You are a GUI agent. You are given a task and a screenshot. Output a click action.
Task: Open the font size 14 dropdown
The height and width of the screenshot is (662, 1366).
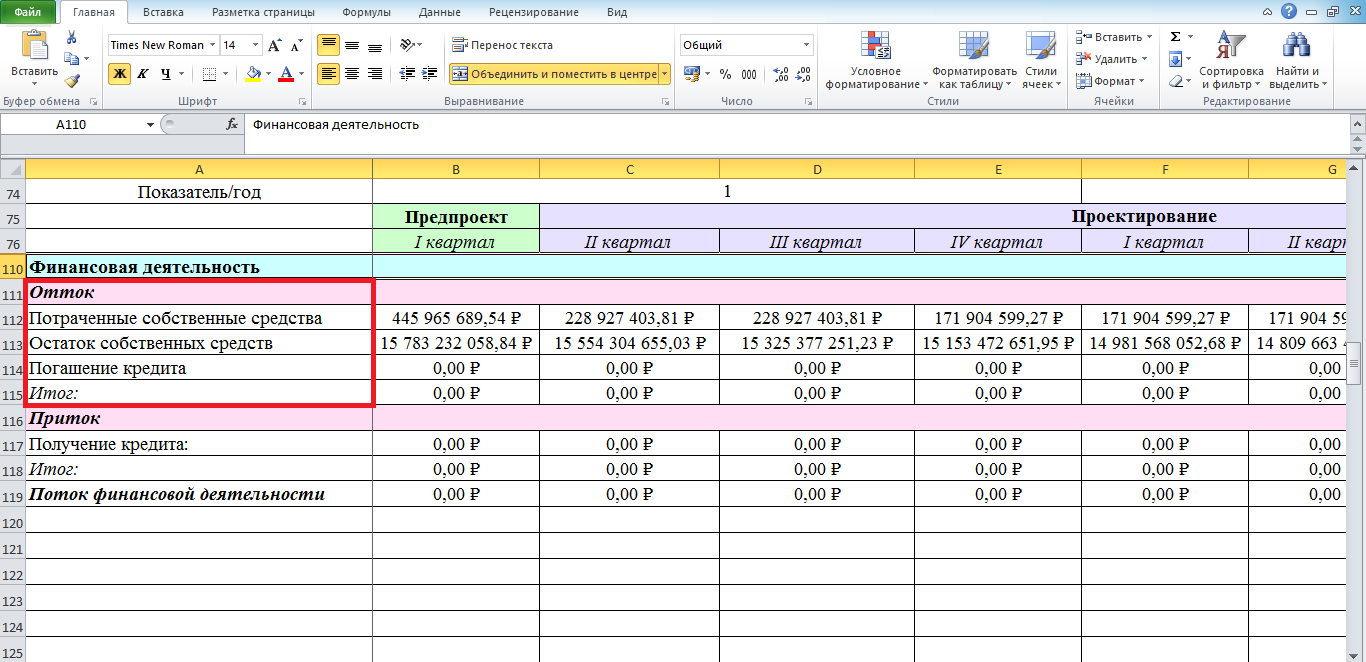pyautogui.click(x=256, y=46)
